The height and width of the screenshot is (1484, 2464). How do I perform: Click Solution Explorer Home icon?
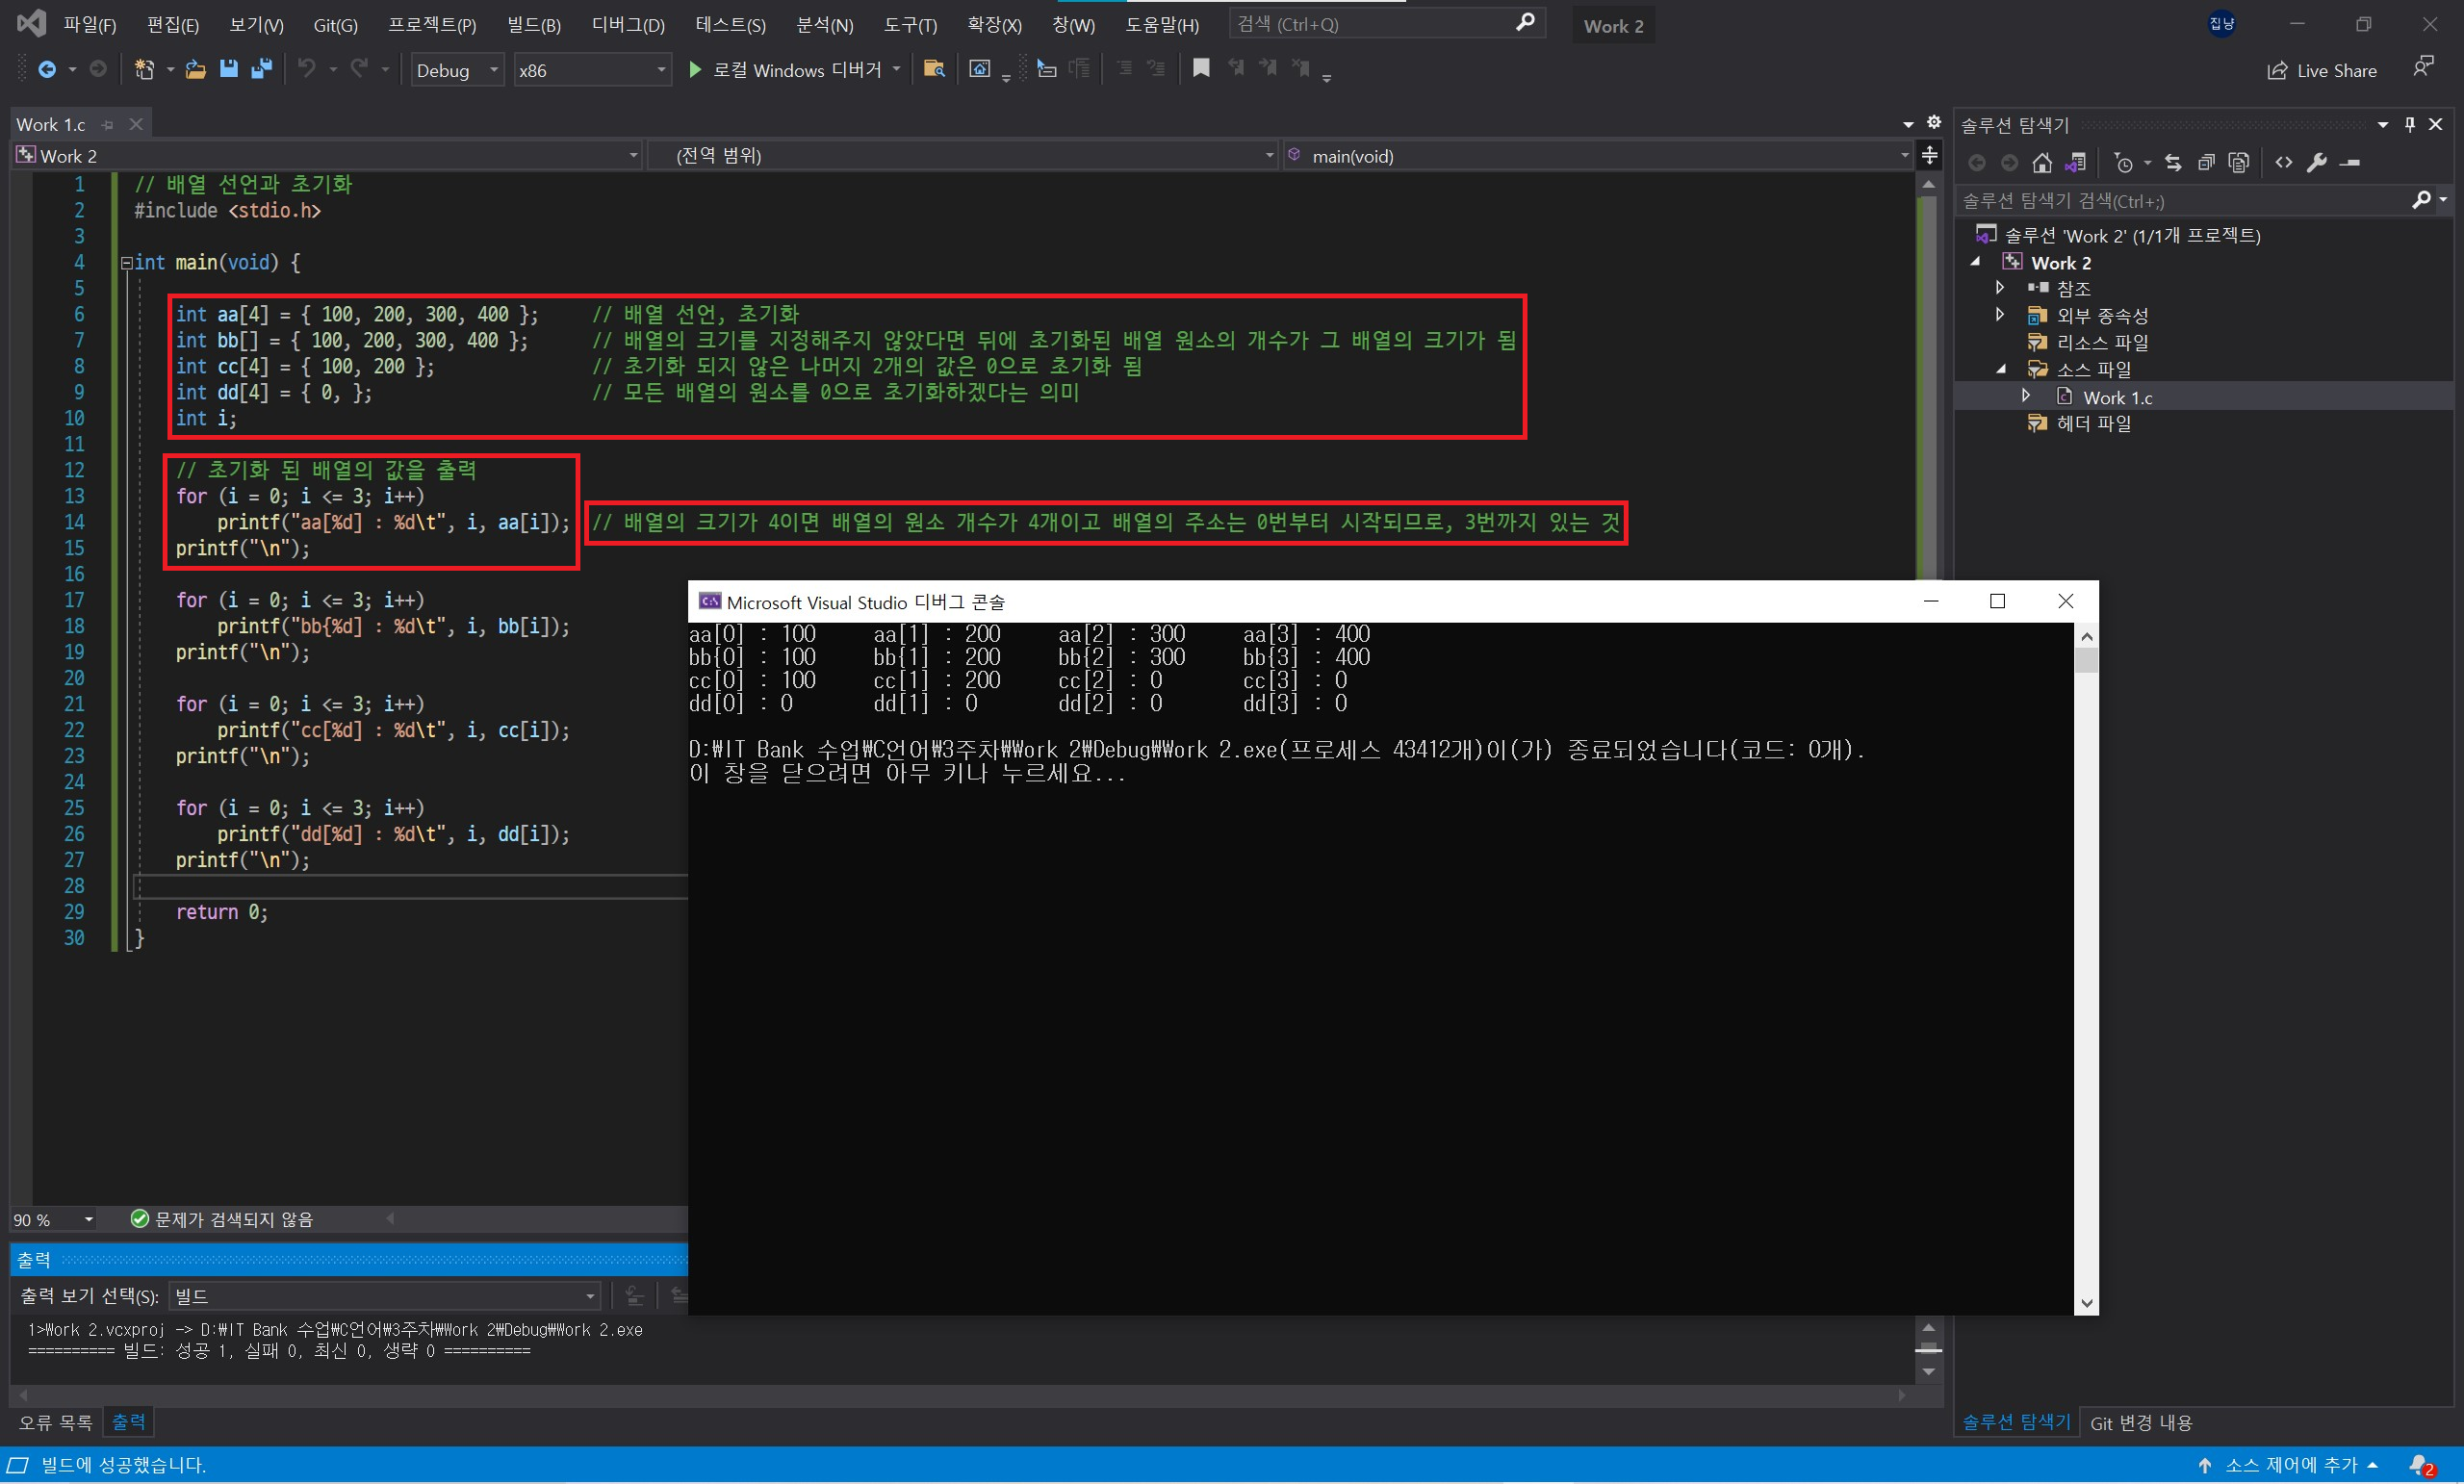tap(2042, 162)
